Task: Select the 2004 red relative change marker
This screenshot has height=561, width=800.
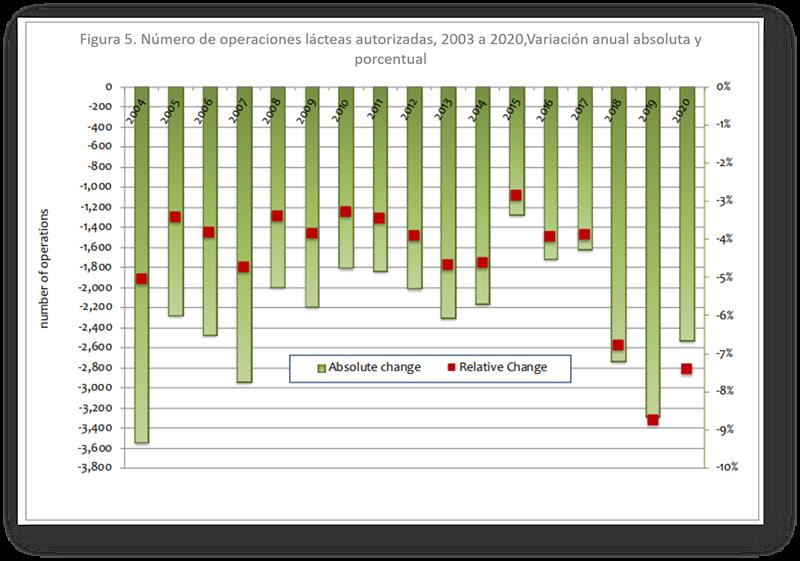Action: click(141, 279)
